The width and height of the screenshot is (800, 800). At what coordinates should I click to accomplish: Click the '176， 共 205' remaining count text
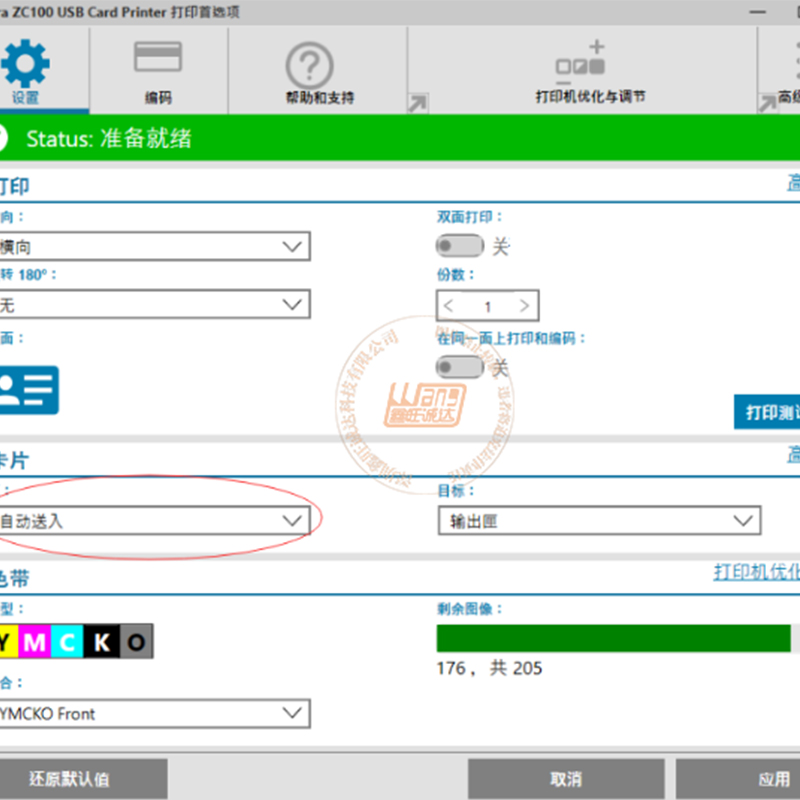[x=489, y=668]
